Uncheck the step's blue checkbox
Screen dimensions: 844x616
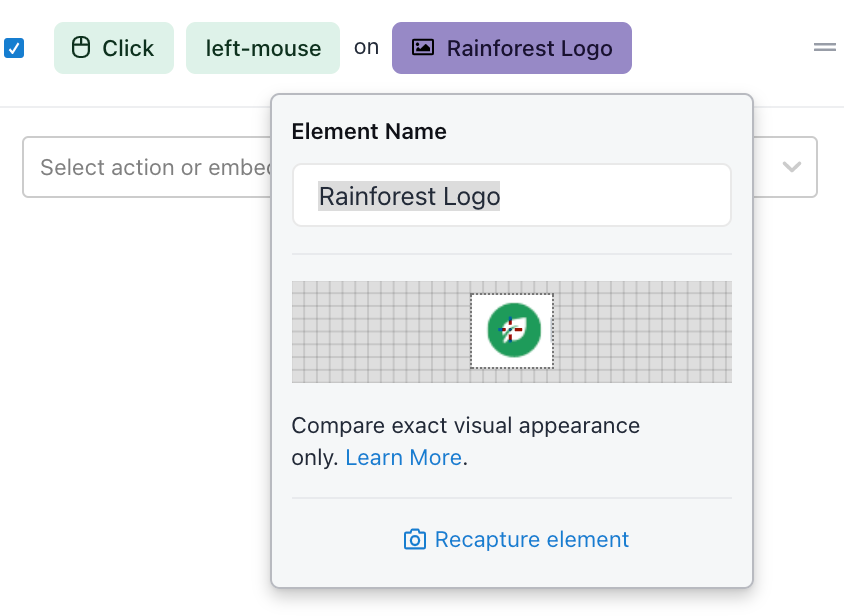[x=14, y=48]
